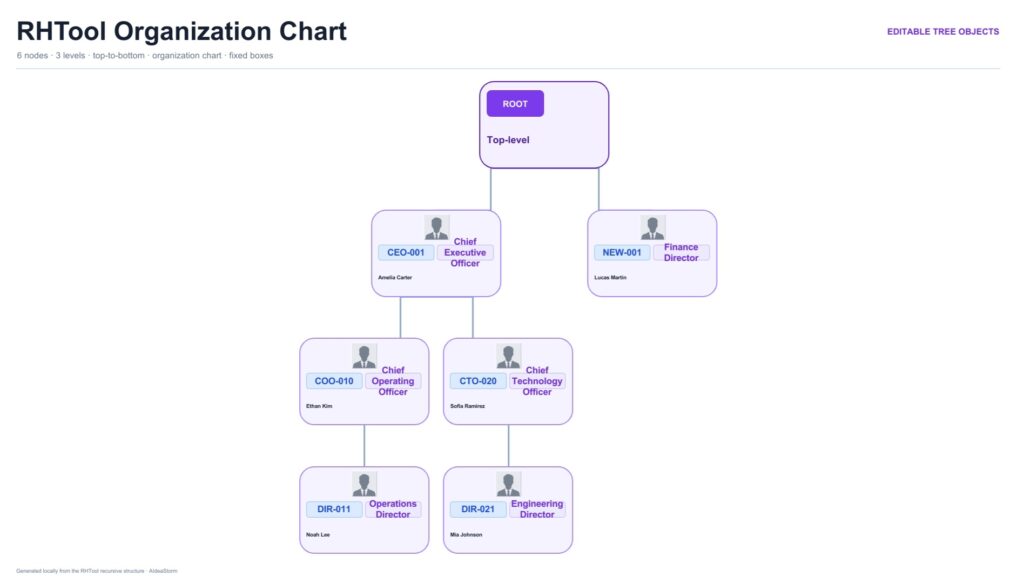This screenshot has height=583, width=1024.
Task: Click the CTO-020 ID tag
Action: point(478,381)
